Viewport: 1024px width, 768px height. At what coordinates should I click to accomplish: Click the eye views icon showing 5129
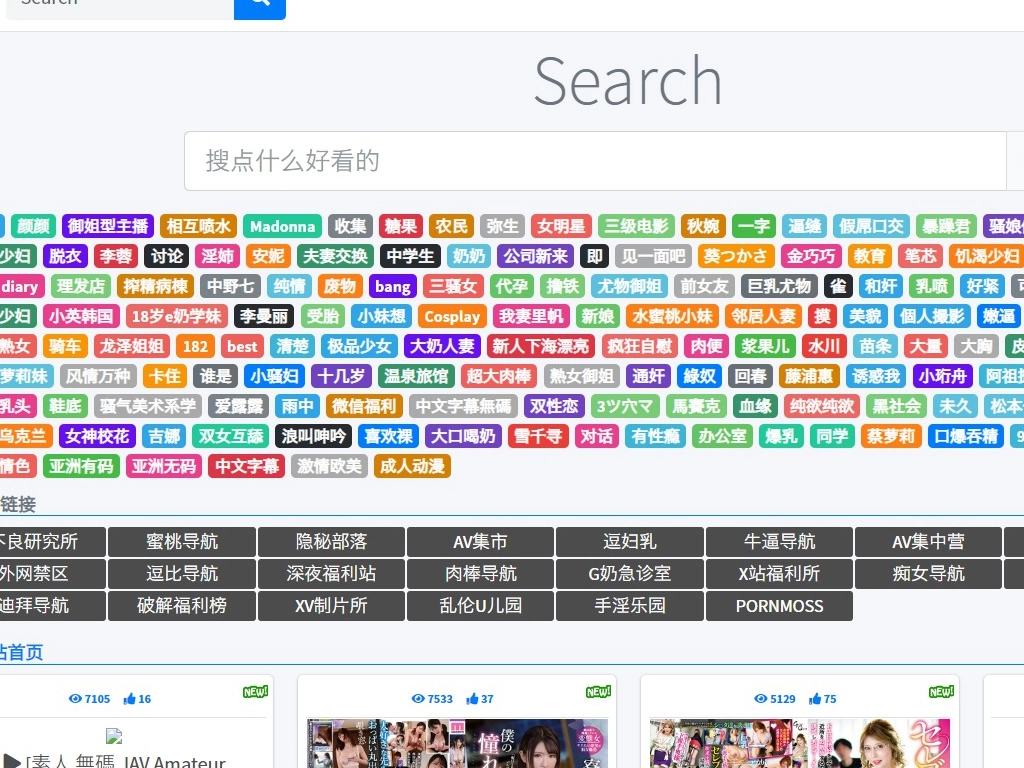(x=761, y=699)
